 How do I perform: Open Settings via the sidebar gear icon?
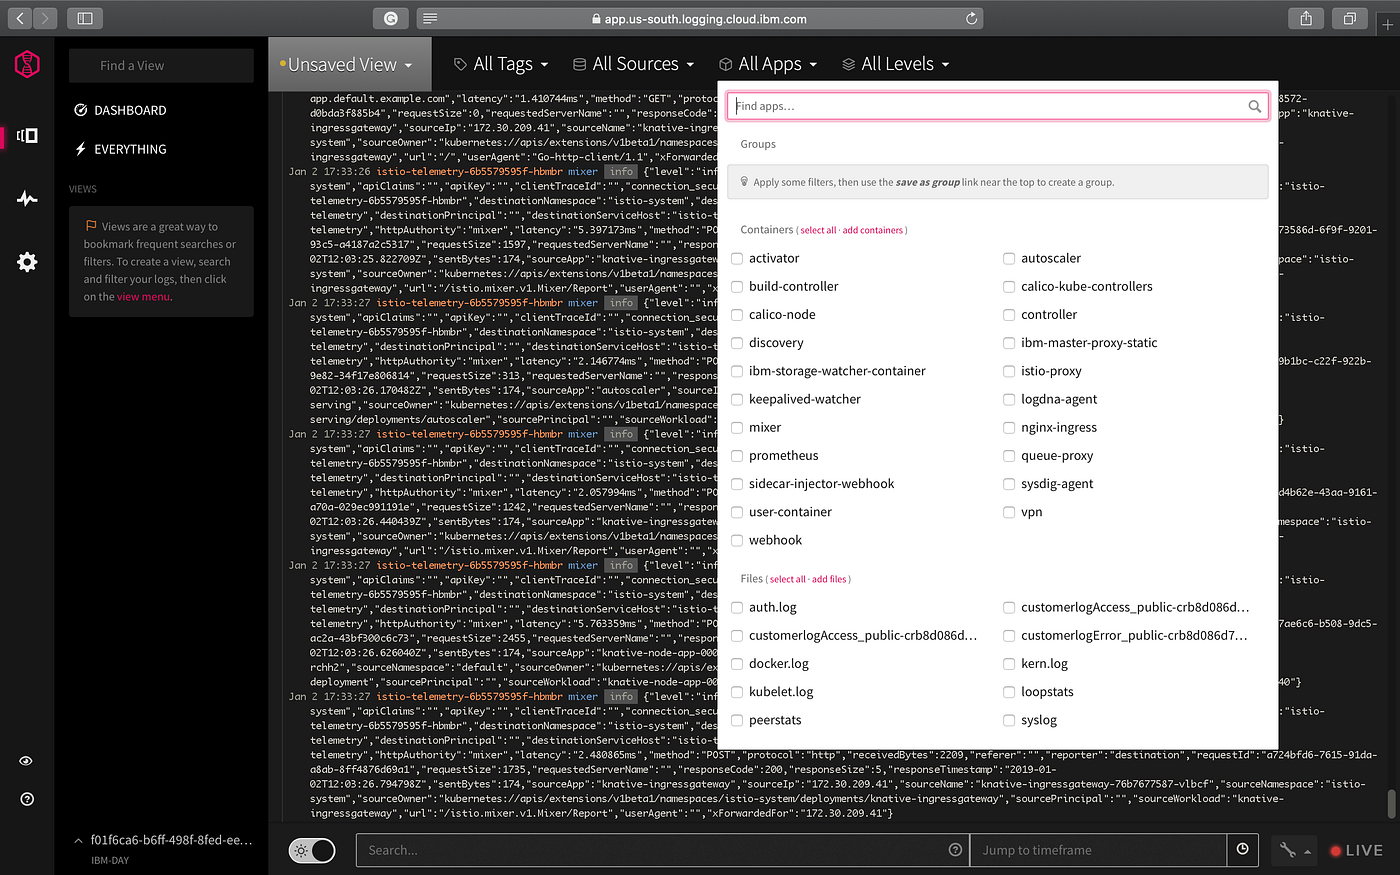pyautogui.click(x=26, y=262)
